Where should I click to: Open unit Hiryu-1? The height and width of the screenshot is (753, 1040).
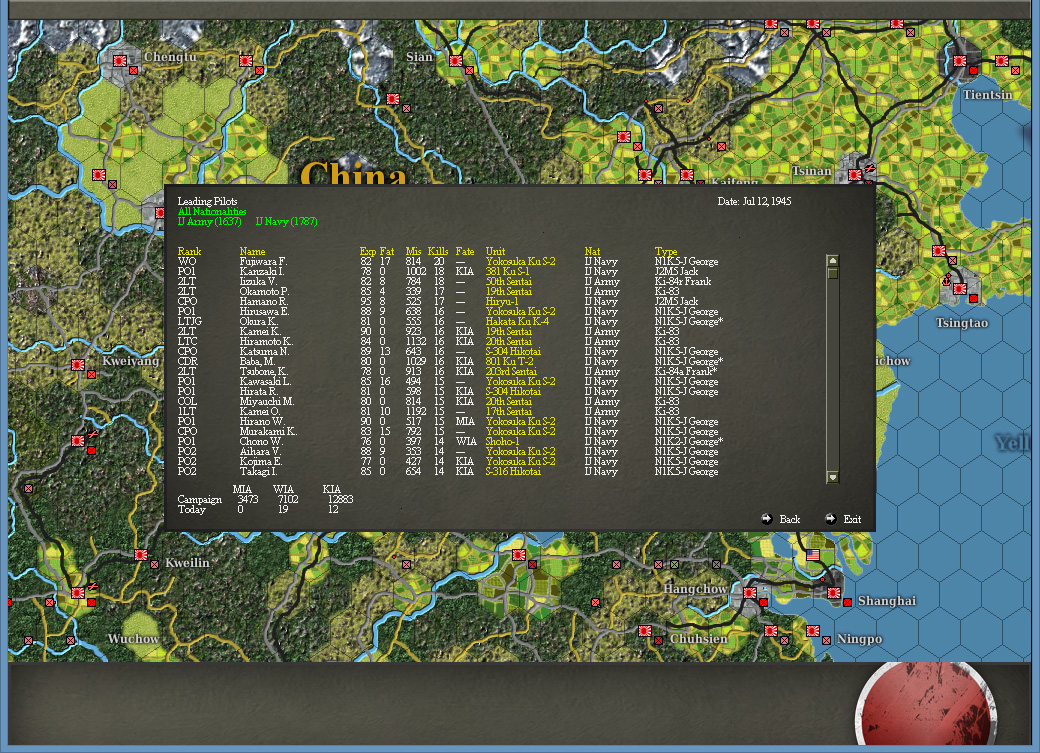tap(502, 301)
